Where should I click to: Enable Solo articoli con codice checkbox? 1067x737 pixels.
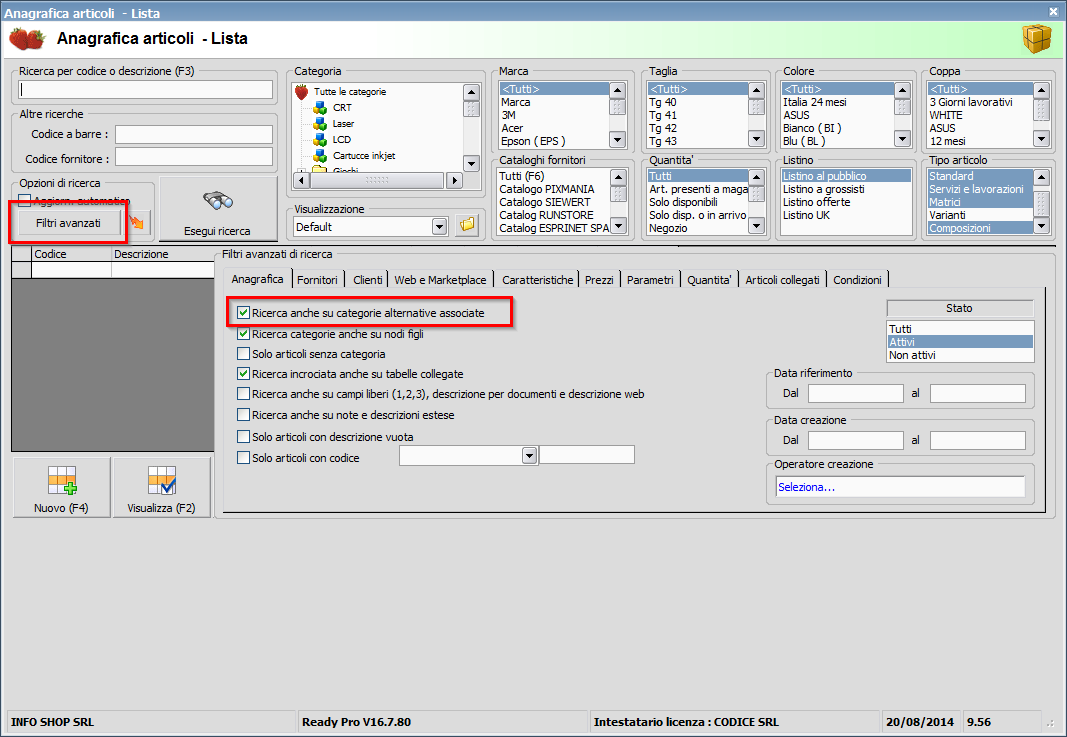point(243,457)
